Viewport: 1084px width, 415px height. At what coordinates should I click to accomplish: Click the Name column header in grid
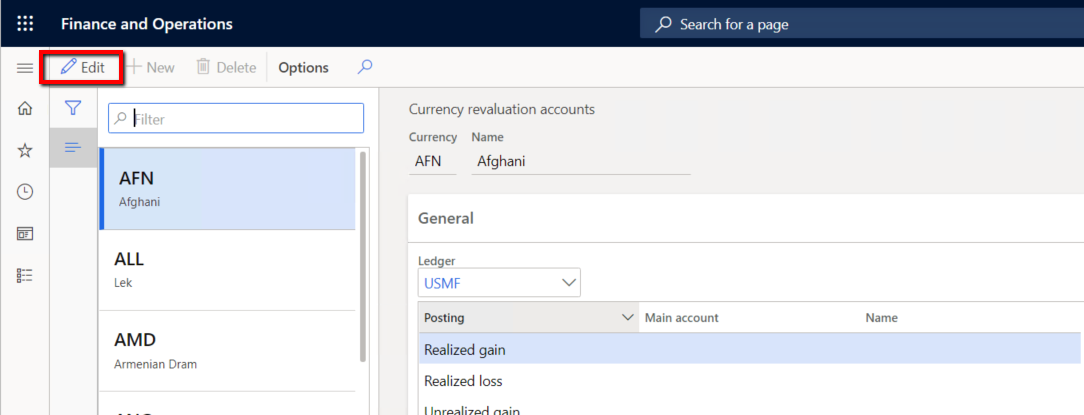(x=881, y=318)
